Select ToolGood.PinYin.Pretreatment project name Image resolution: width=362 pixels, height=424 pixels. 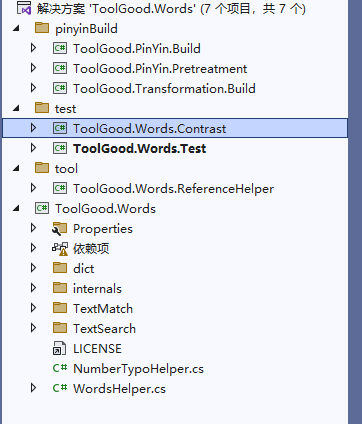(x=160, y=69)
